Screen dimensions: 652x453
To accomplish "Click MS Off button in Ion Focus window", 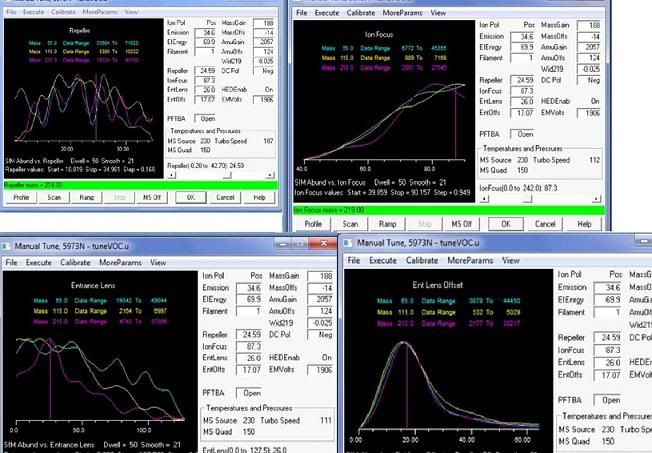I will pos(461,224).
